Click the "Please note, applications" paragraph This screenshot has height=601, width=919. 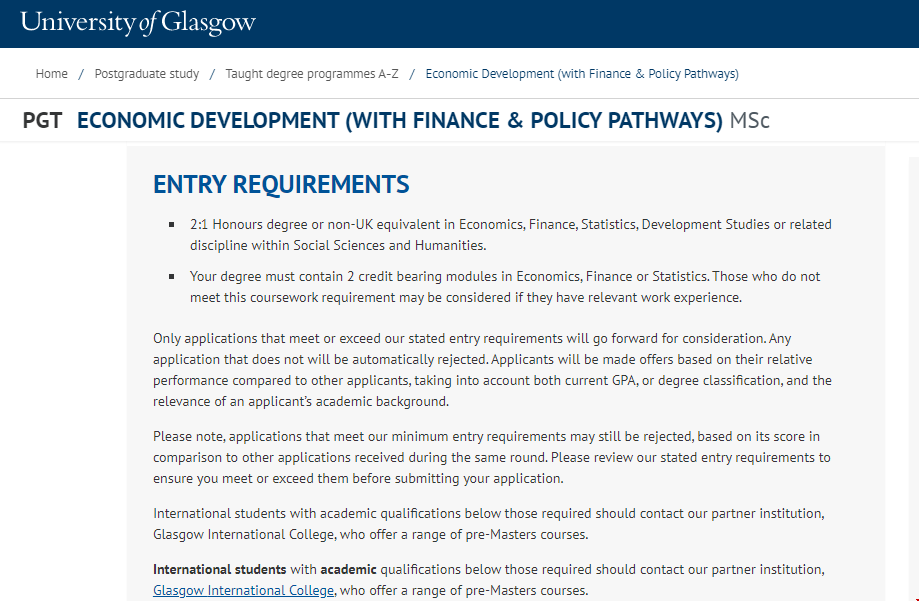click(490, 457)
